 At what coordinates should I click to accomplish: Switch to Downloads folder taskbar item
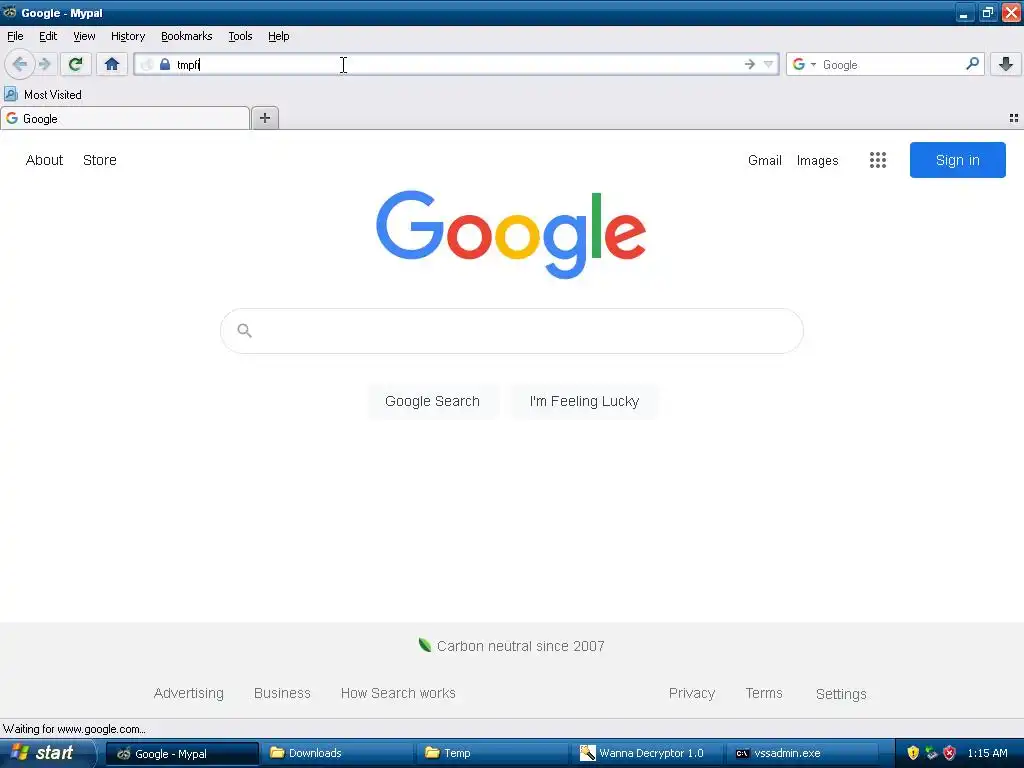[339, 753]
